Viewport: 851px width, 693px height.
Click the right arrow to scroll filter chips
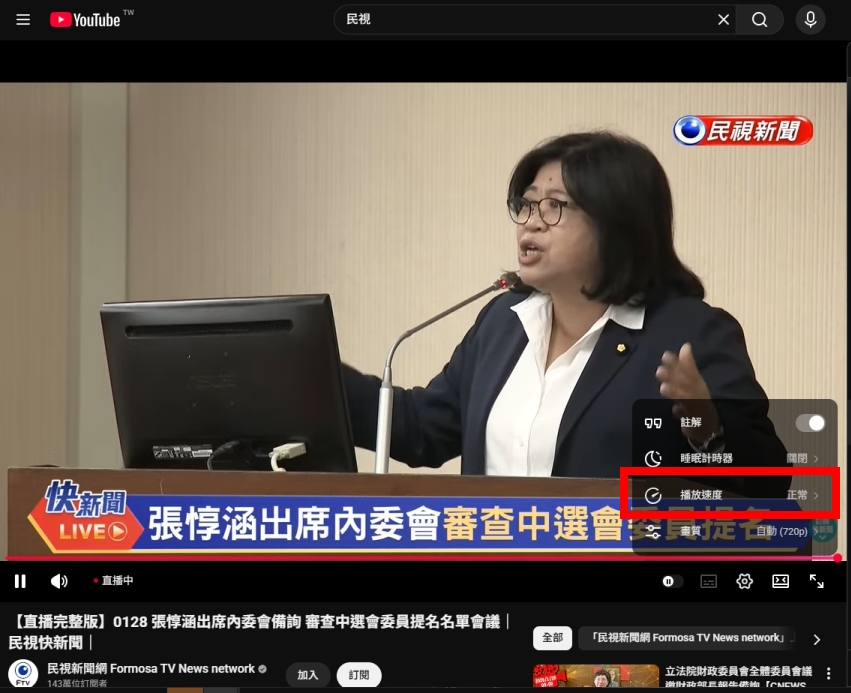coord(816,639)
